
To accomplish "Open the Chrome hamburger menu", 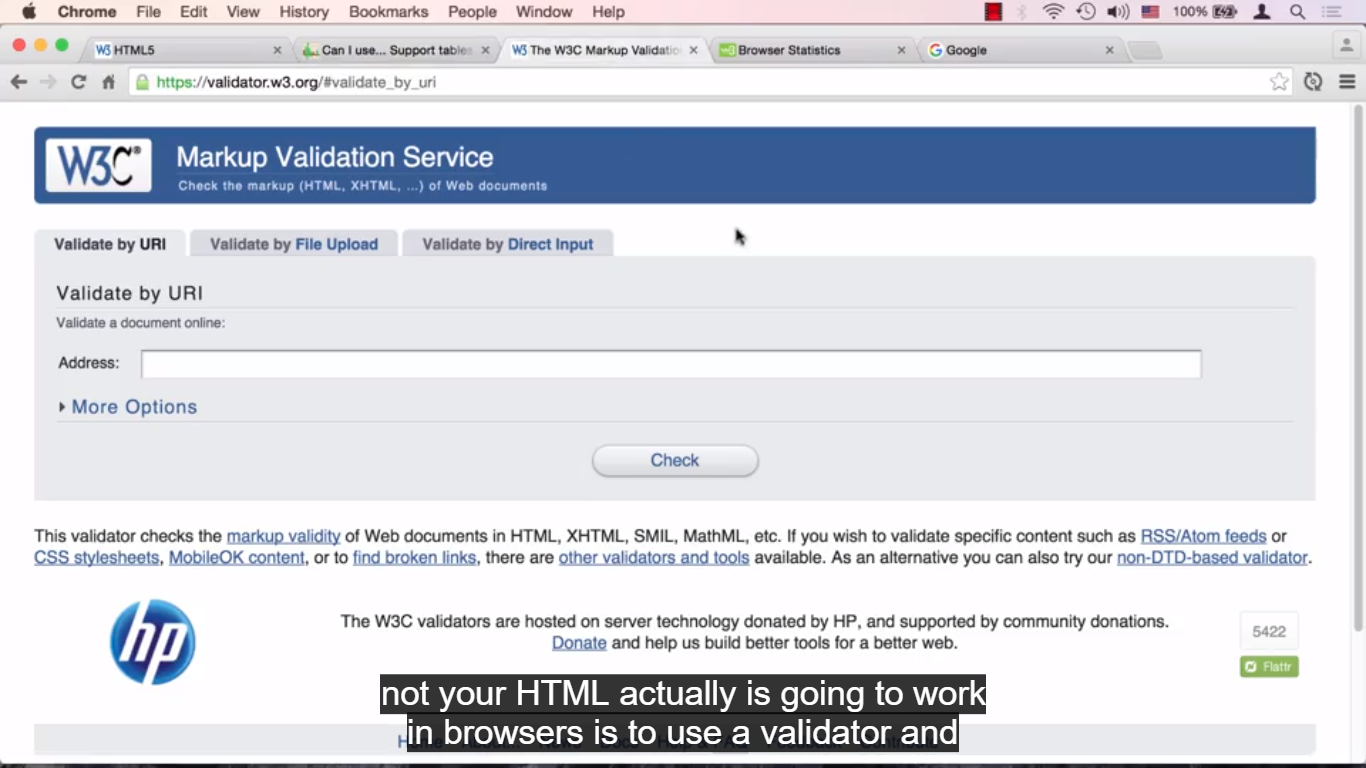I will 1347,82.
